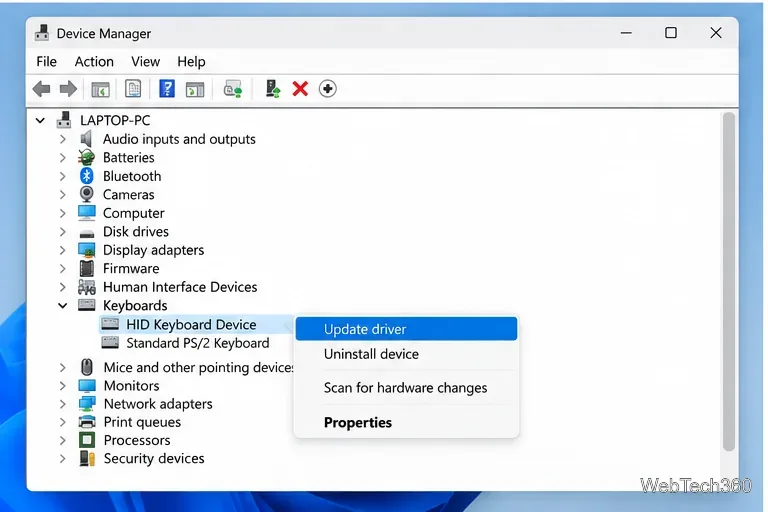Click the blue Help toolbar icon
Screen dimensions: 768x512
(x=167, y=89)
